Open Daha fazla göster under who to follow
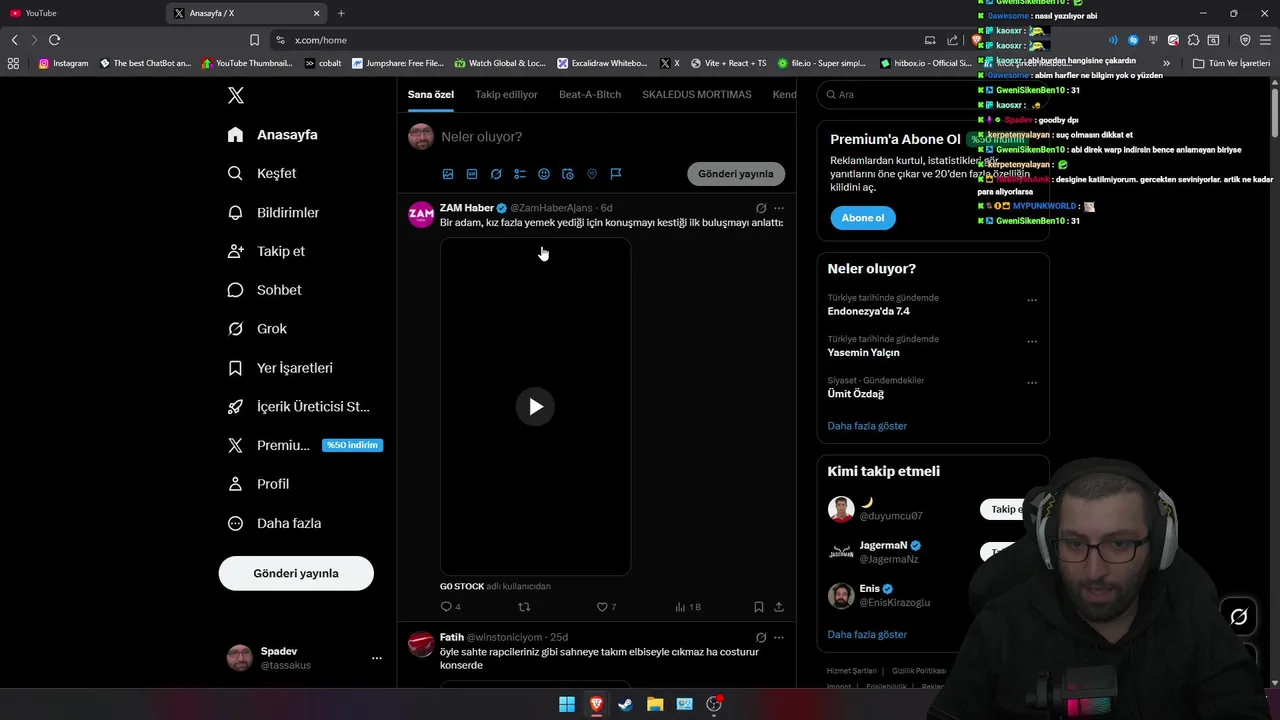Viewport: 1280px width, 720px height. (867, 635)
